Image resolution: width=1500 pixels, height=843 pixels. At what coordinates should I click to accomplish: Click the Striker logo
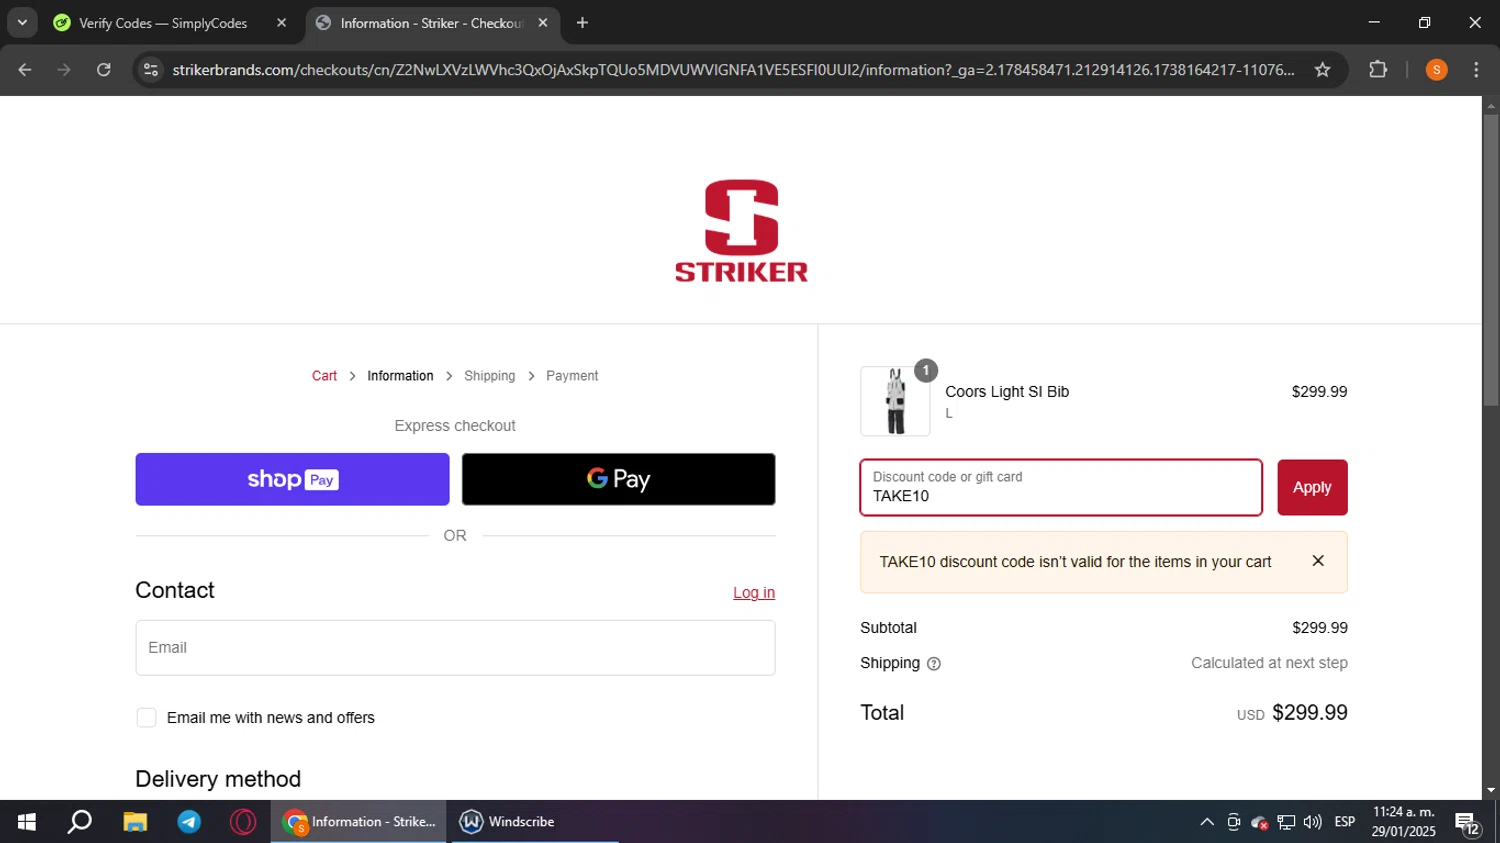[x=741, y=231]
